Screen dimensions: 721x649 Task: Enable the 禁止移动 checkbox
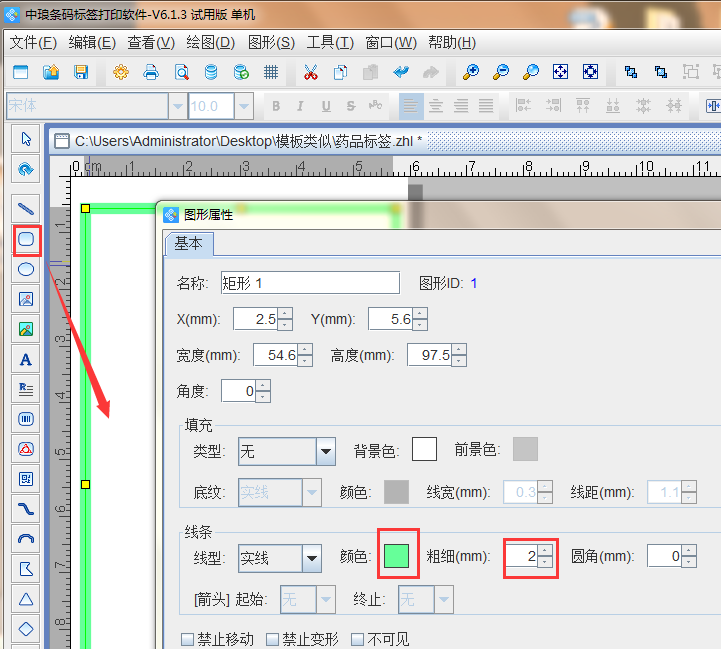187,640
